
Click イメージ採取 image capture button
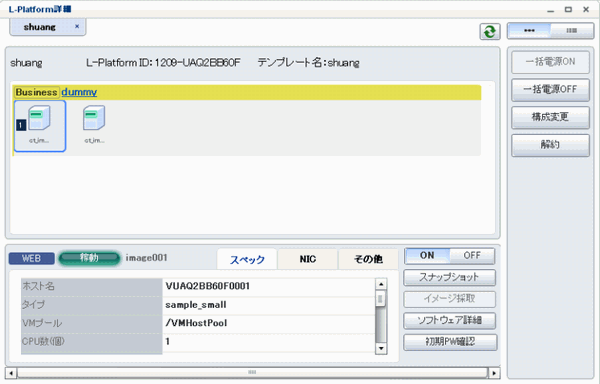coord(449,299)
